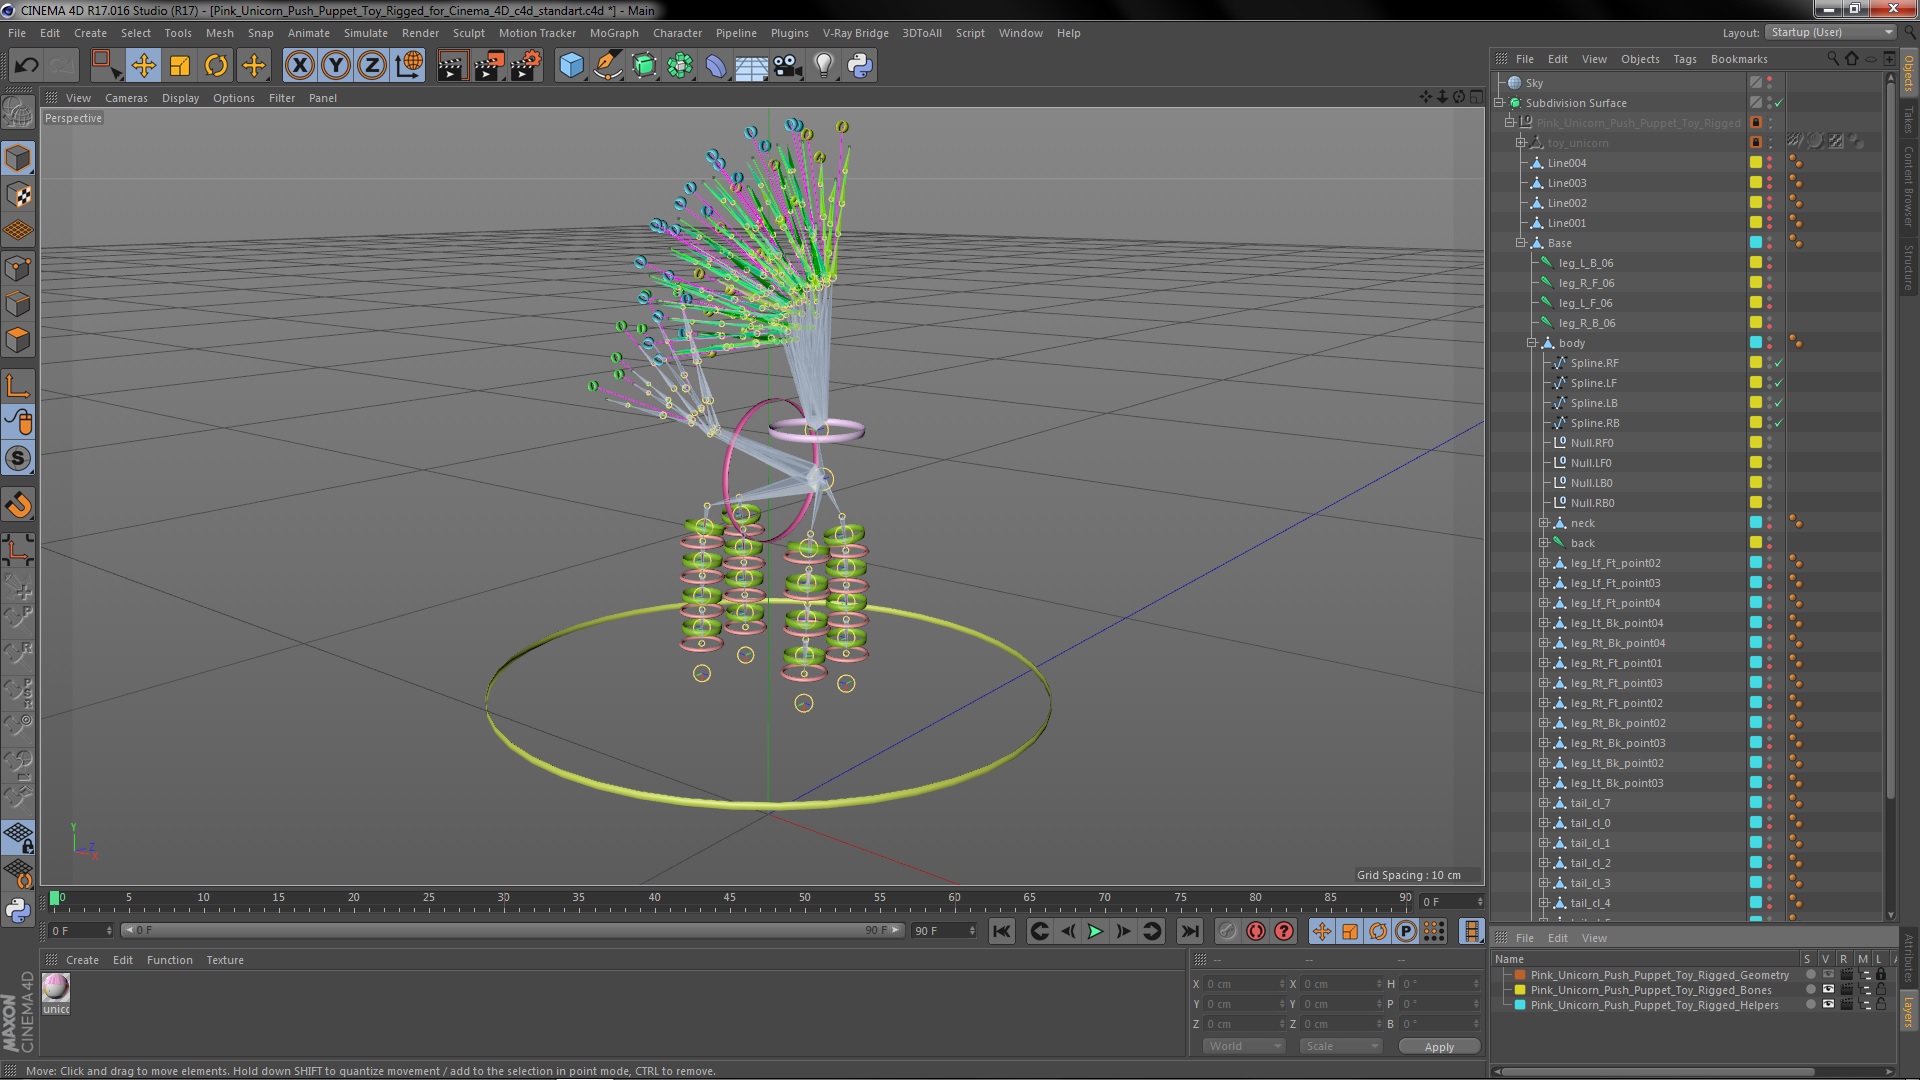This screenshot has height=1080, width=1920.
Task: Switch the coordinate system icon
Action: tap(409, 66)
